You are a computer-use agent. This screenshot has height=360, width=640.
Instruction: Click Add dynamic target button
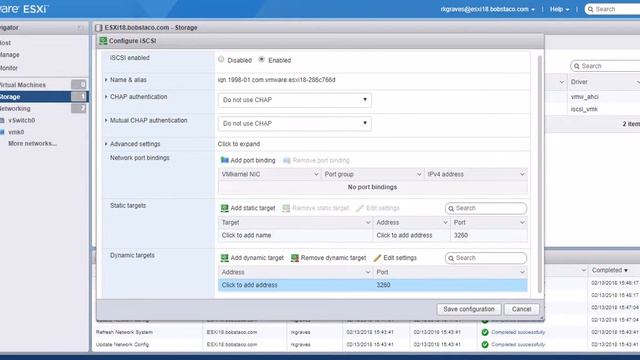[x=252, y=258]
